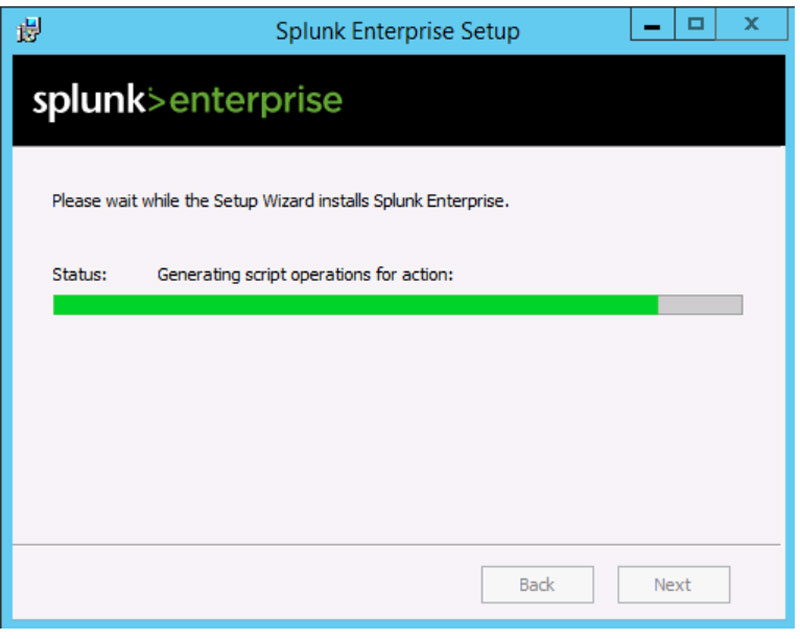Image resolution: width=800 pixels, height=639 pixels.
Task: Close the Splunk Enterprise Setup window
Action: (752, 24)
